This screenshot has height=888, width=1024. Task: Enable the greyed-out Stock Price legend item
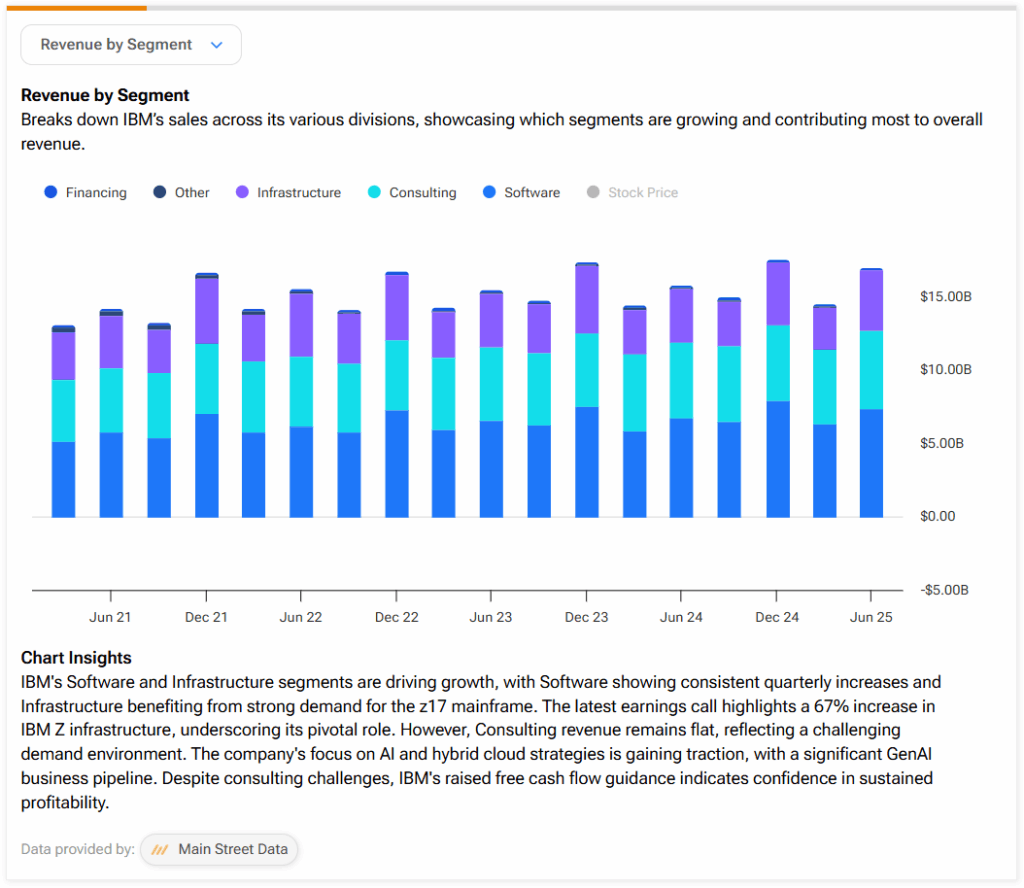[642, 193]
